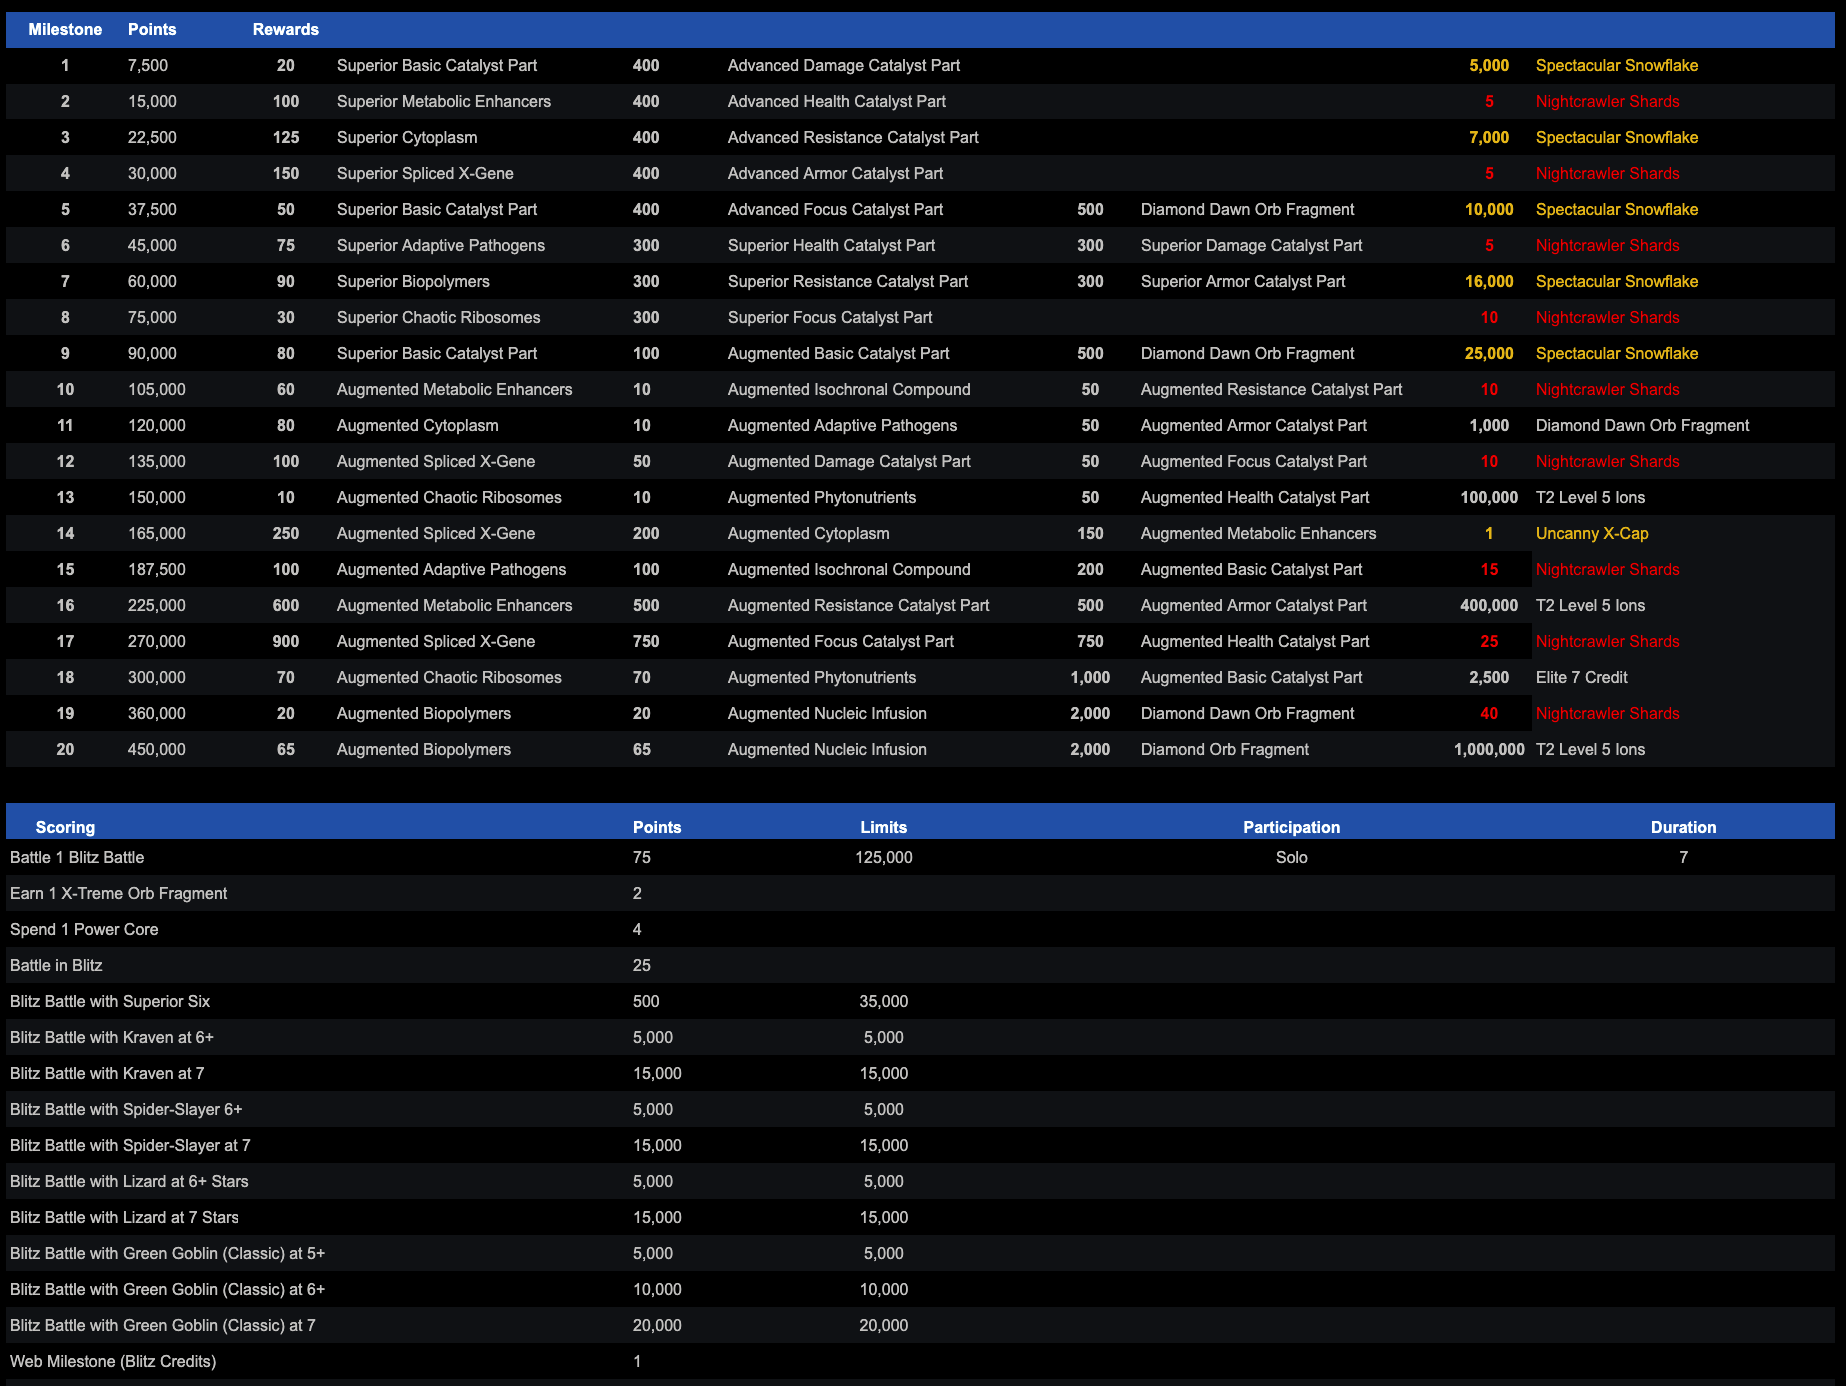
Task: Select Green Goblin (Classic) at 6+ row
Action: [x=920, y=1289]
